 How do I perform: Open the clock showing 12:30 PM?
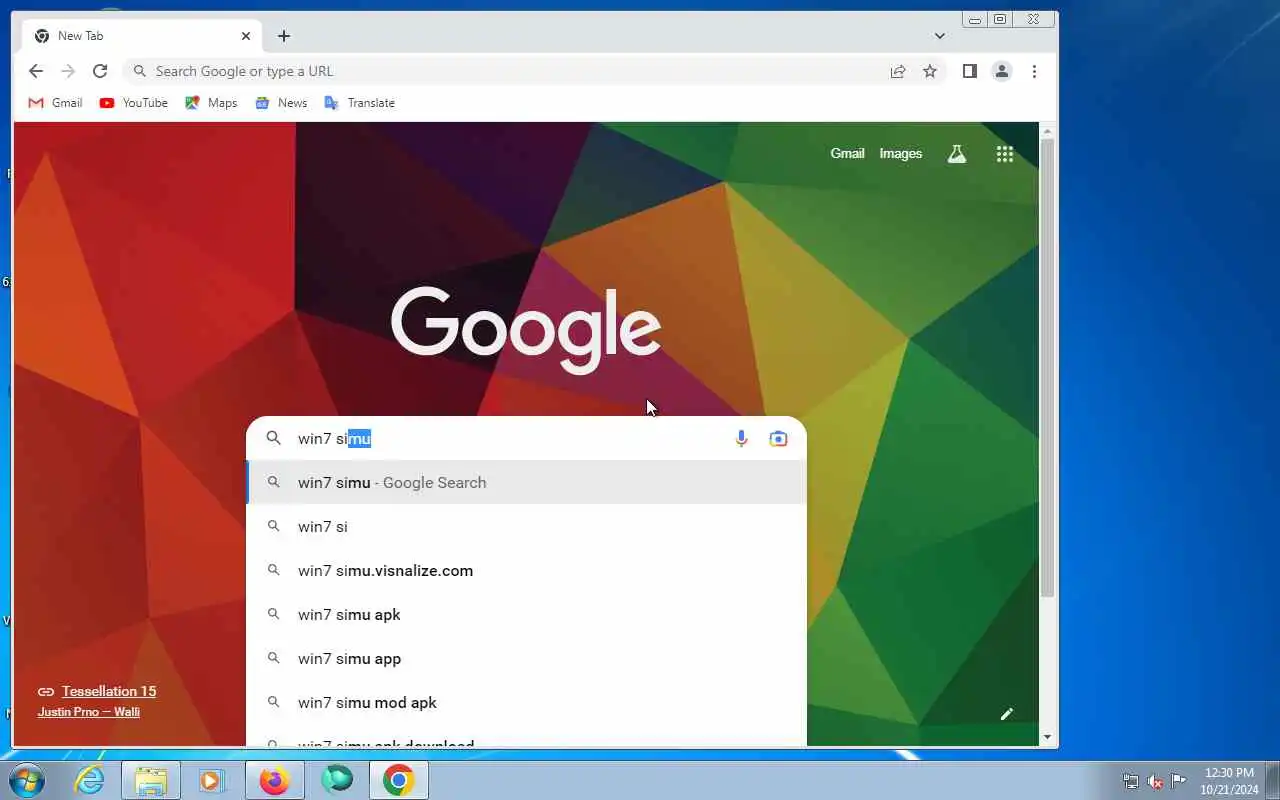1229,781
